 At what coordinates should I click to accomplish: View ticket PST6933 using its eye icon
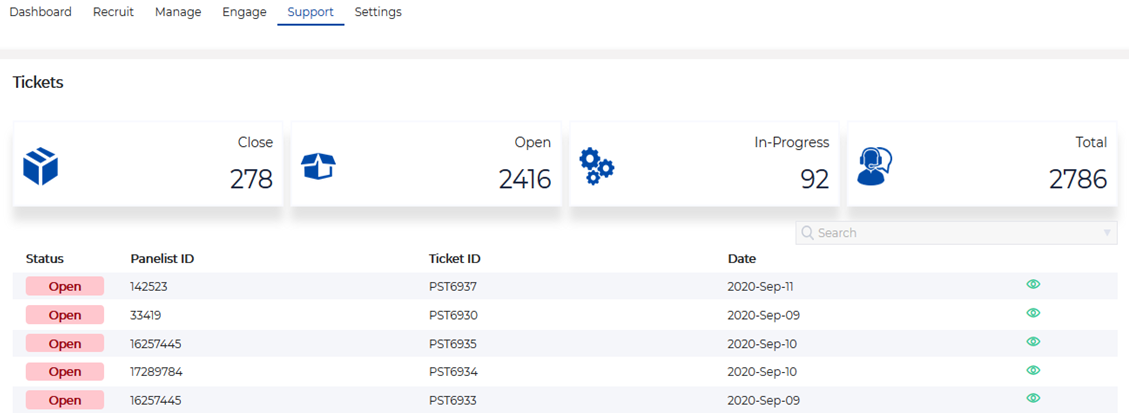[1033, 398]
